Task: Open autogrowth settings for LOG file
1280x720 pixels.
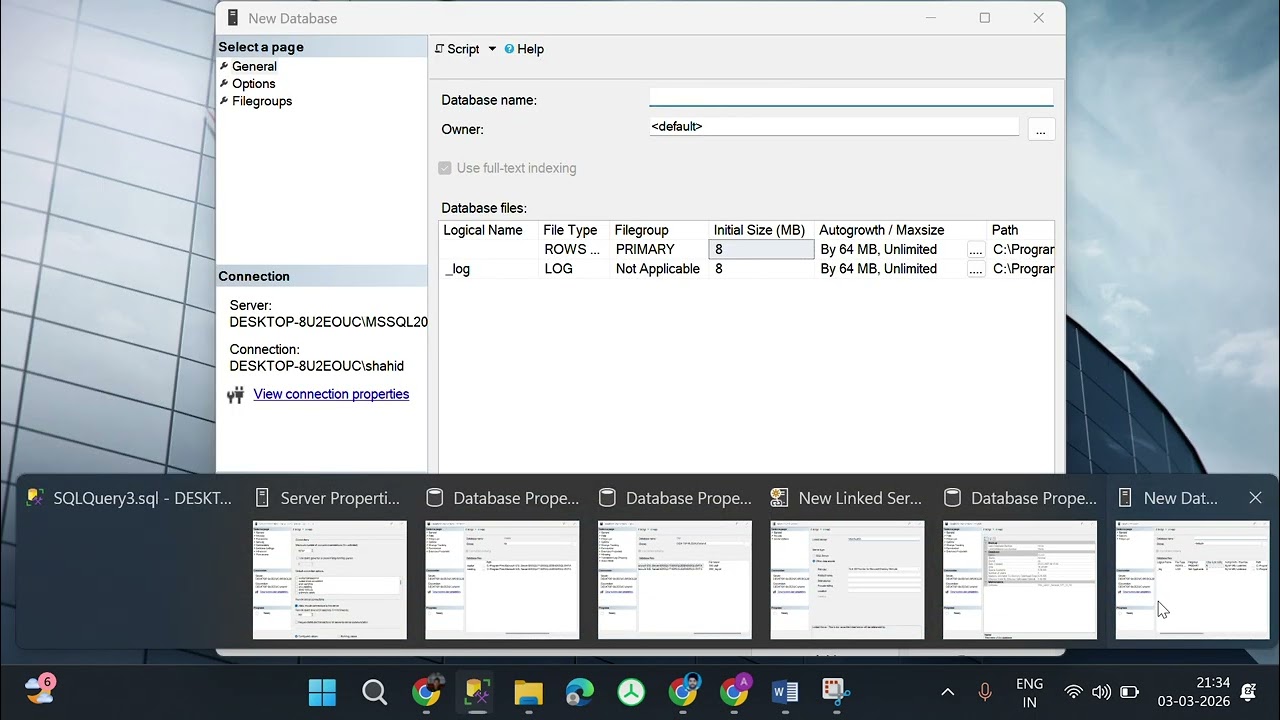Action: coord(976,269)
